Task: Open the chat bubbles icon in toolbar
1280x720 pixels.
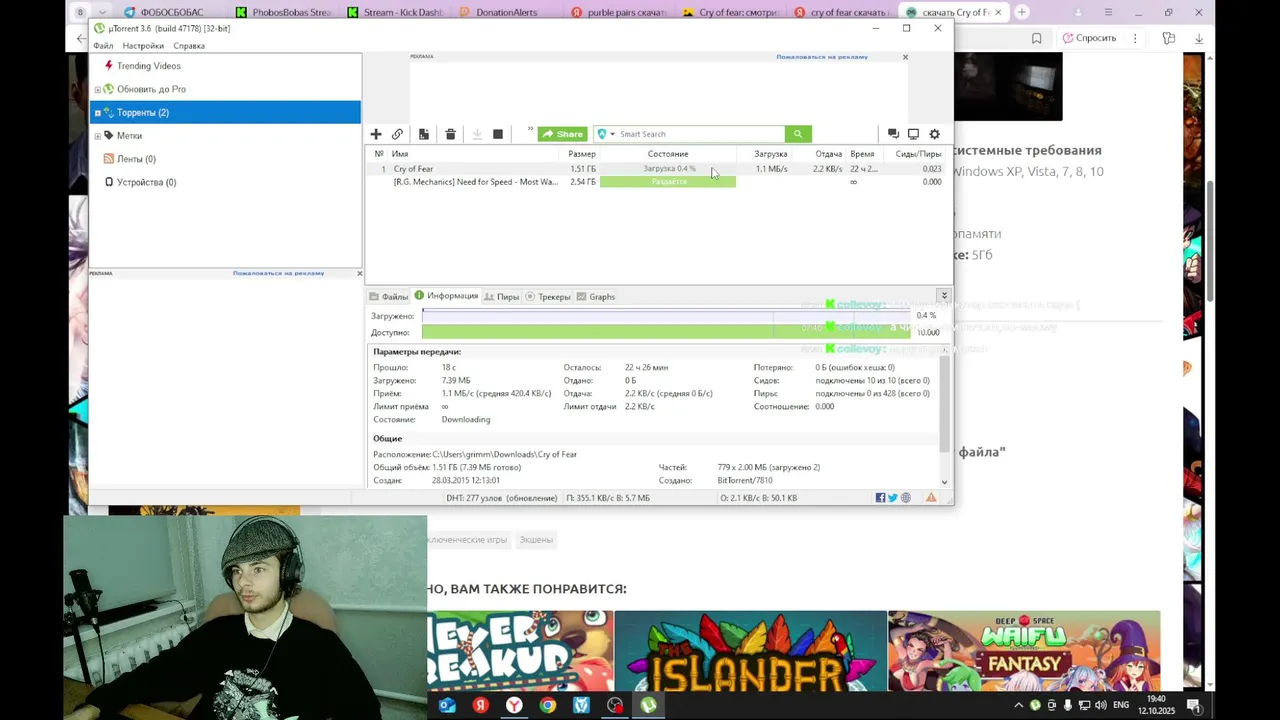Action: tap(893, 134)
